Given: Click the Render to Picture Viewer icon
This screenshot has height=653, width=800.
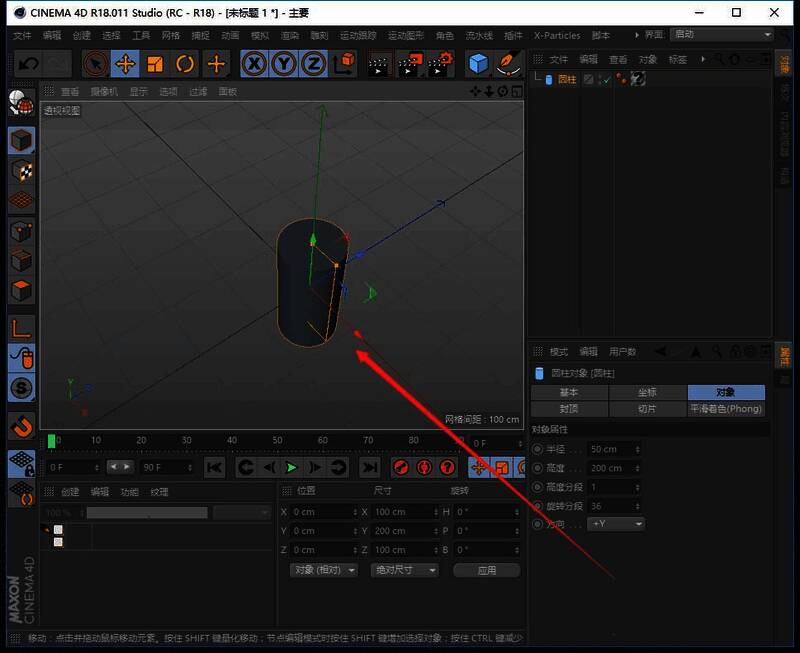Looking at the screenshot, I should (408, 64).
